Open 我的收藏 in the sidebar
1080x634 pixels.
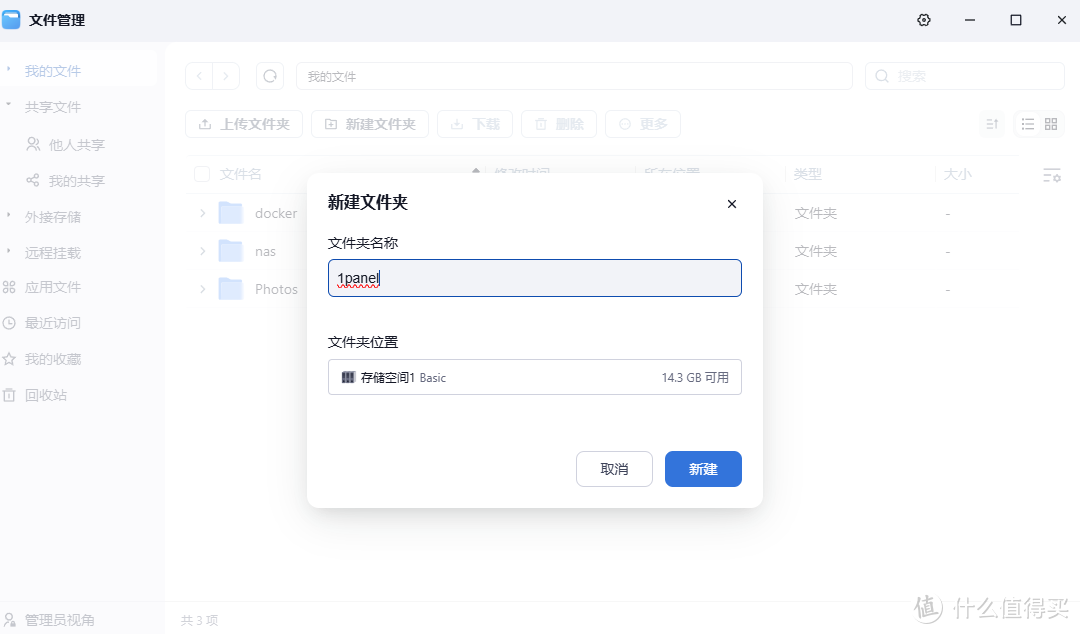click(x=53, y=359)
